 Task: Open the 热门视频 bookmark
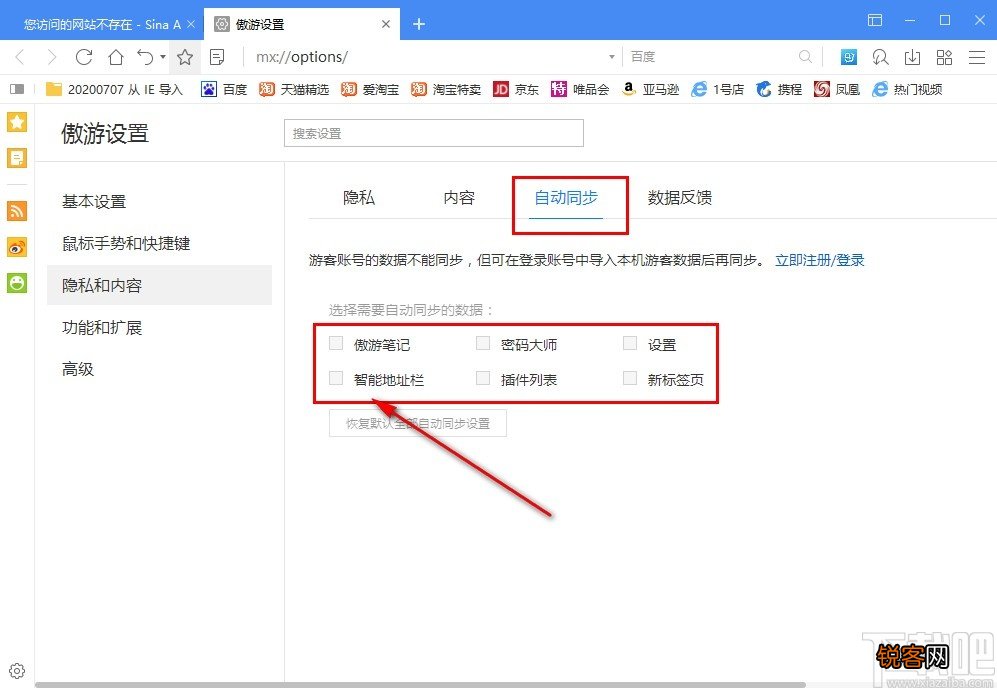pyautogui.click(x=907, y=90)
